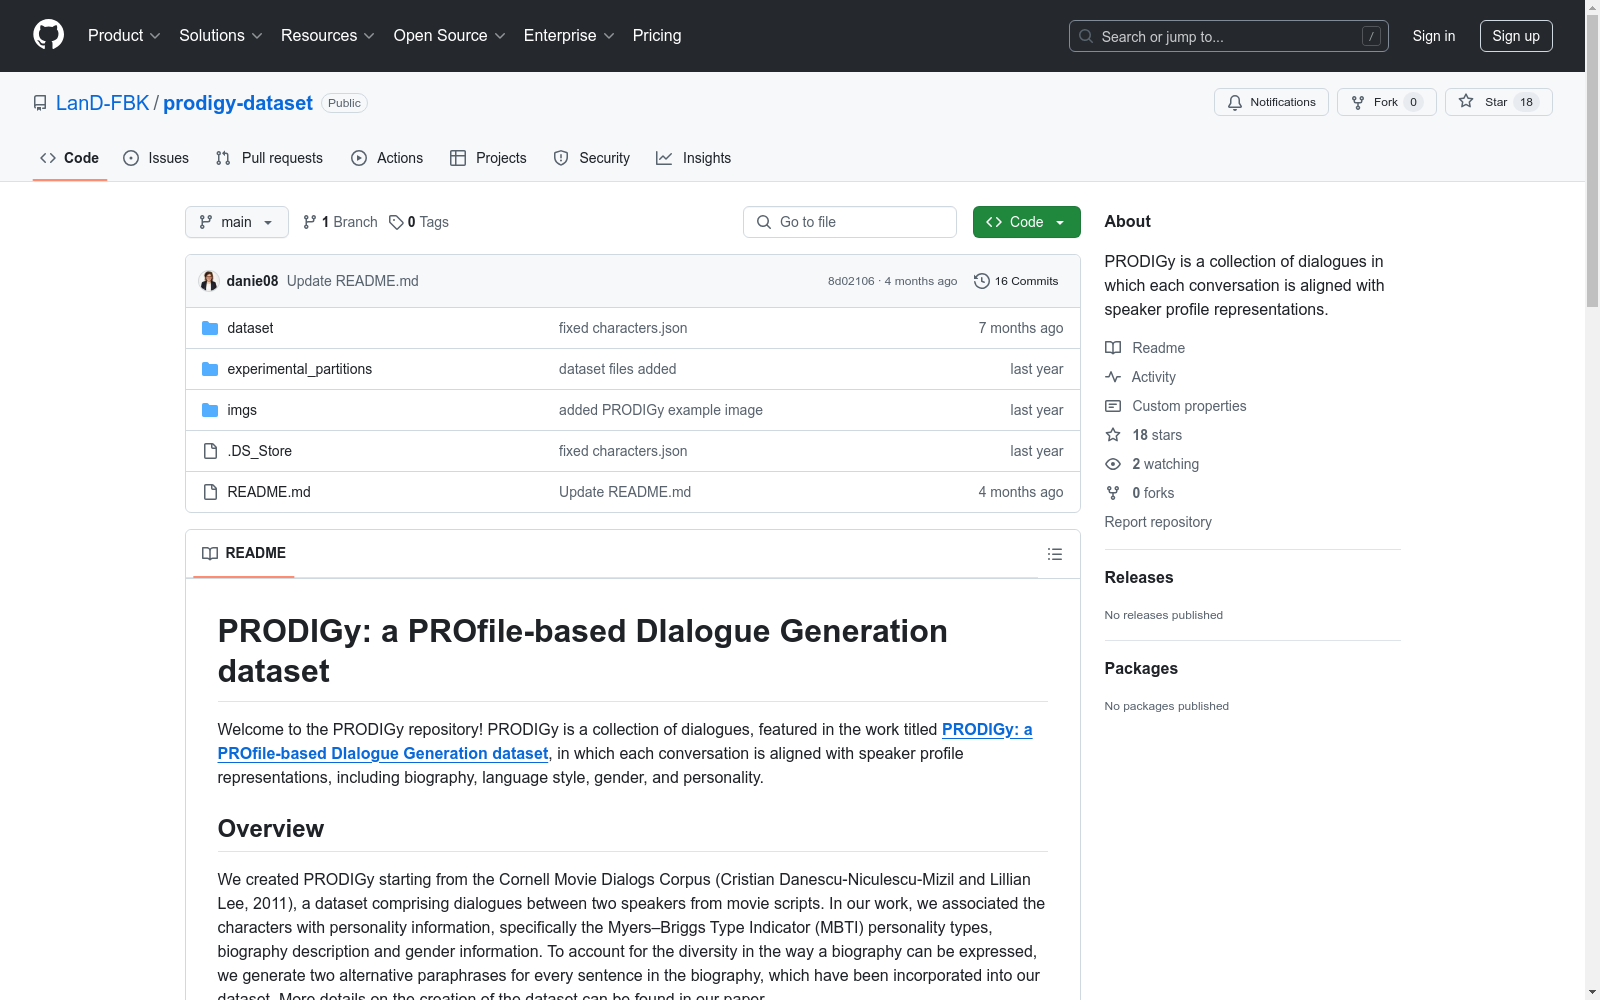
Task: Open the Enterprise dropdown
Action: pyautogui.click(x=569, y=35)
